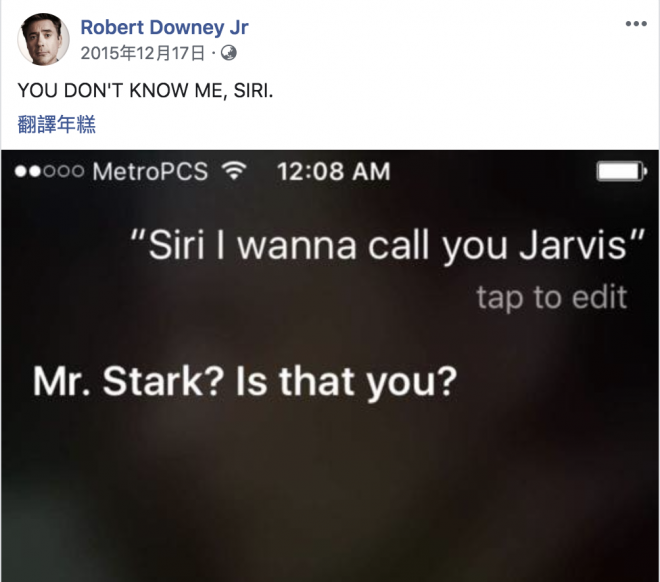The image size is (660, 582).
Task: Tap the "tap to edit" text
Action: 552,297
